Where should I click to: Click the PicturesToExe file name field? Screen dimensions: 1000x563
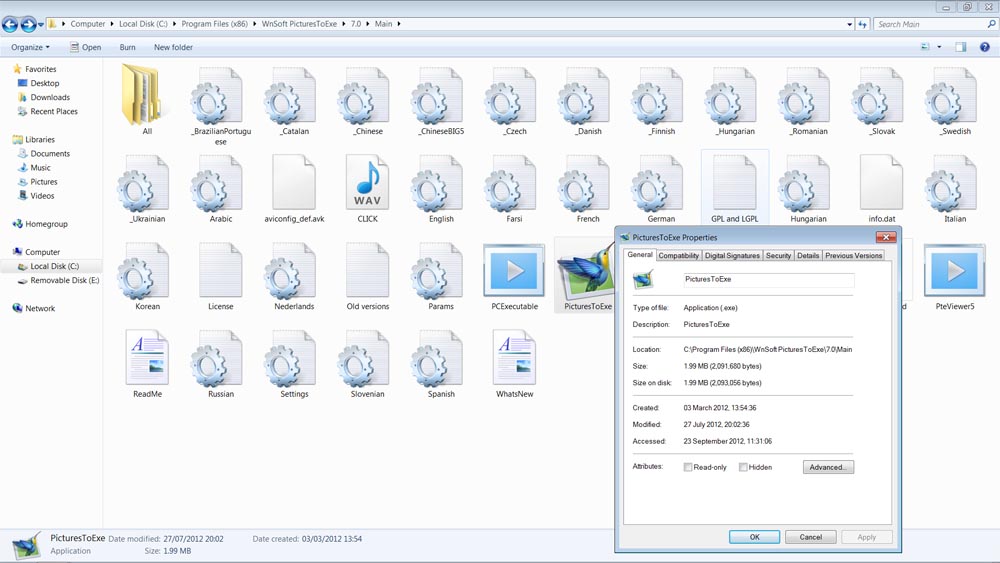(x=768, y=279)
